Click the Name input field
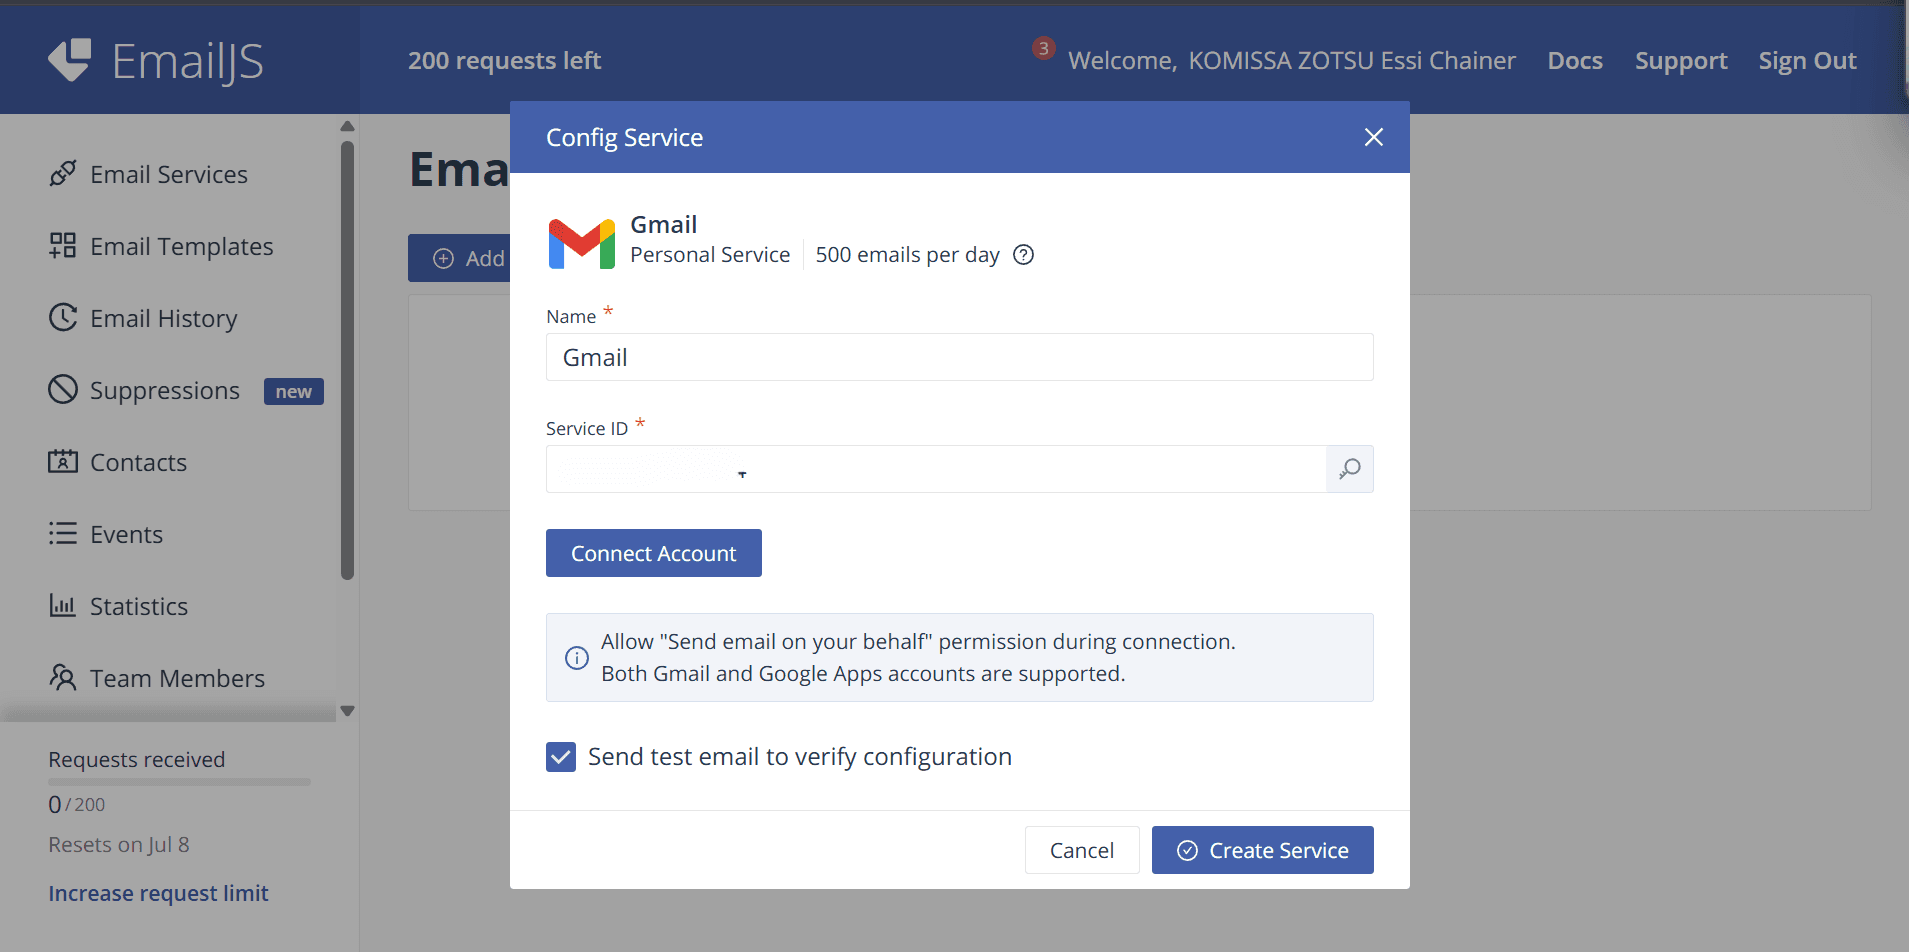The image size is (1909, 952). click(959, 358)
